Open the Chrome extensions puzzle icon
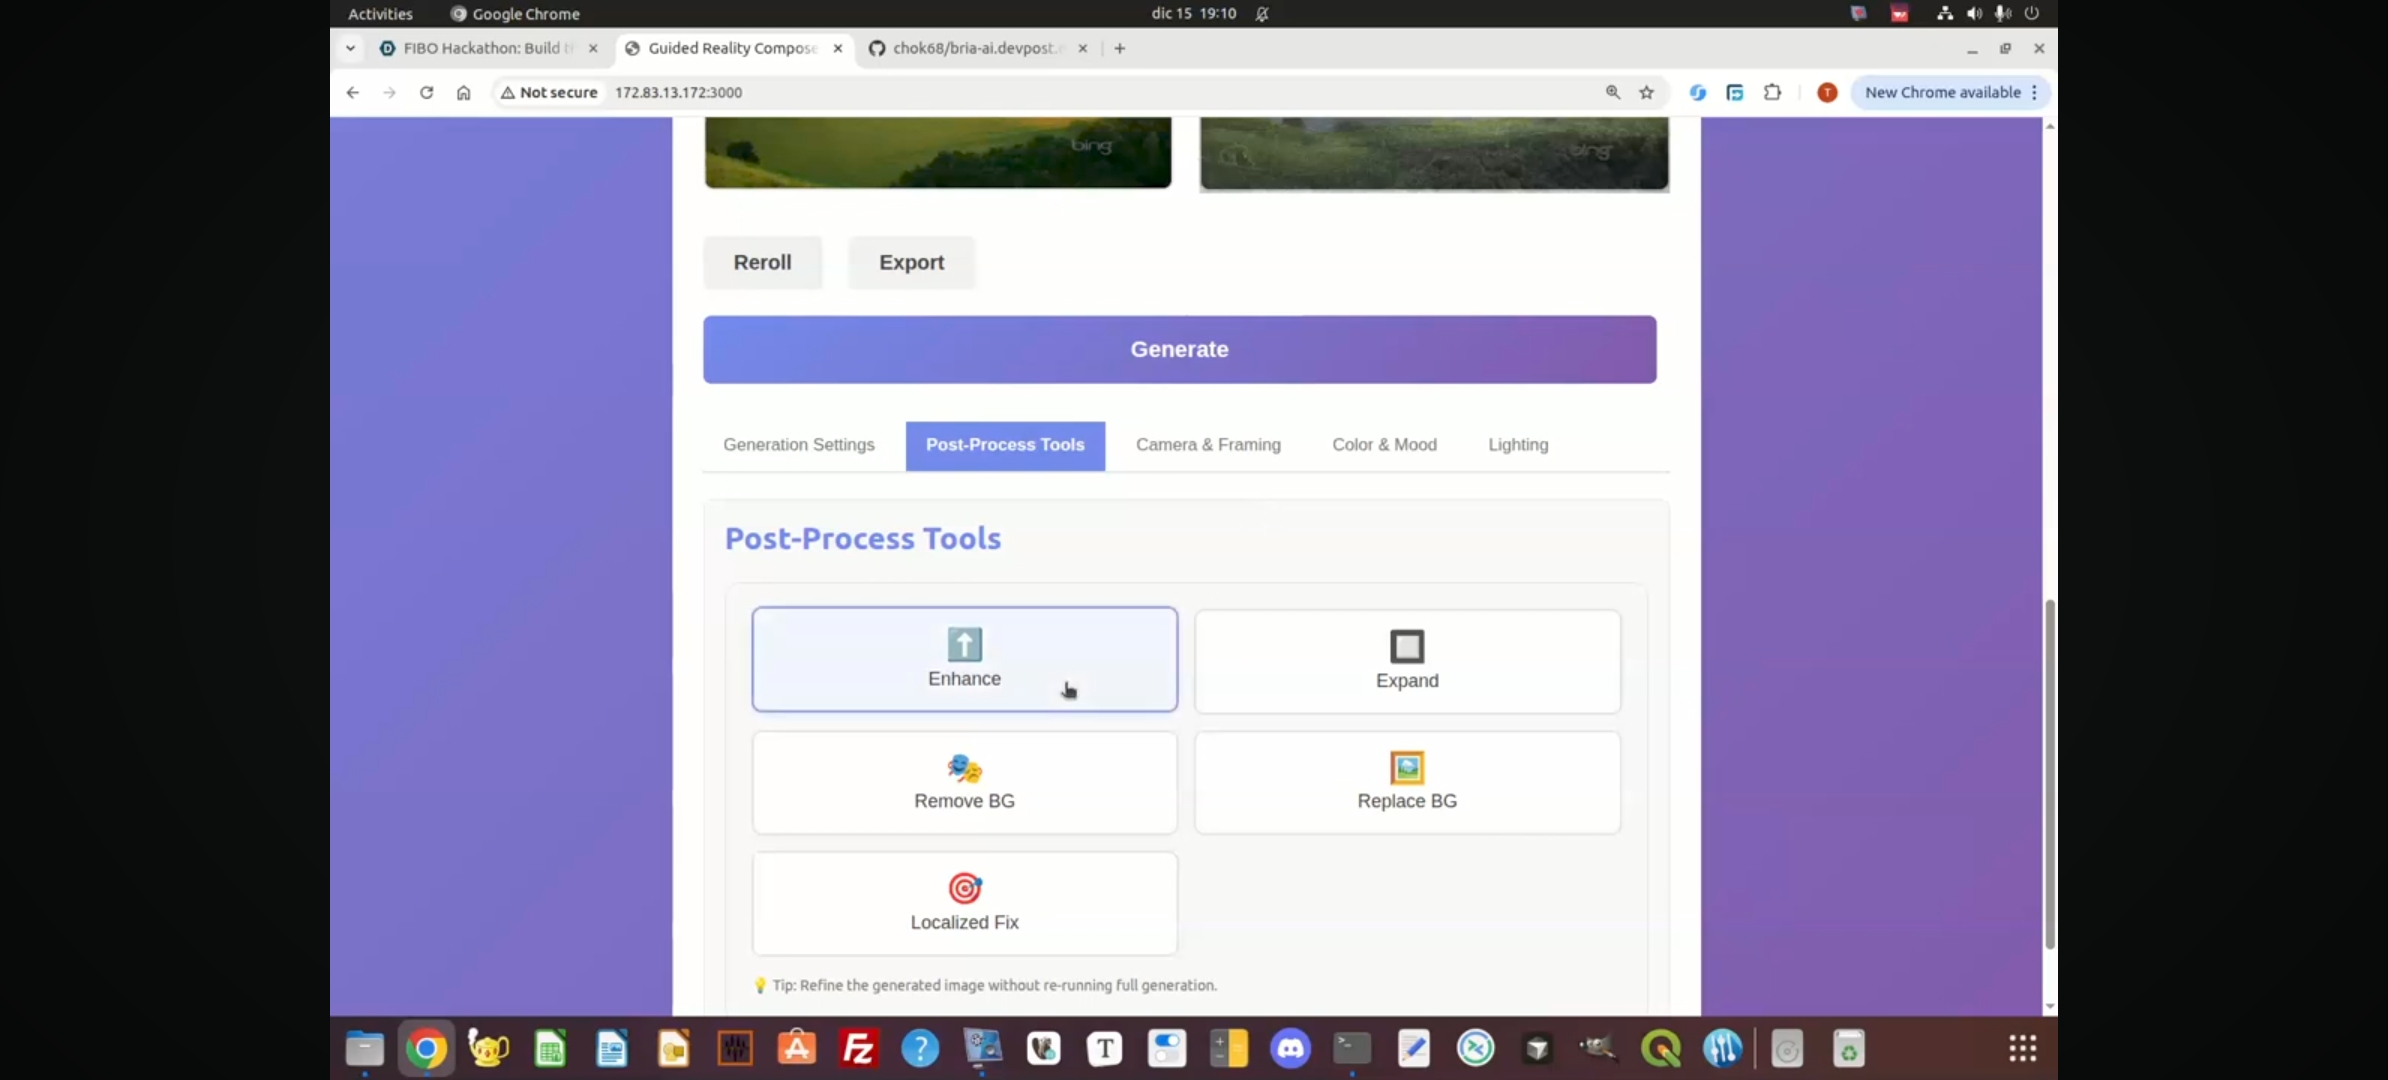The width and height of the screenshot is (2388, 1080). coord(1772,92)
